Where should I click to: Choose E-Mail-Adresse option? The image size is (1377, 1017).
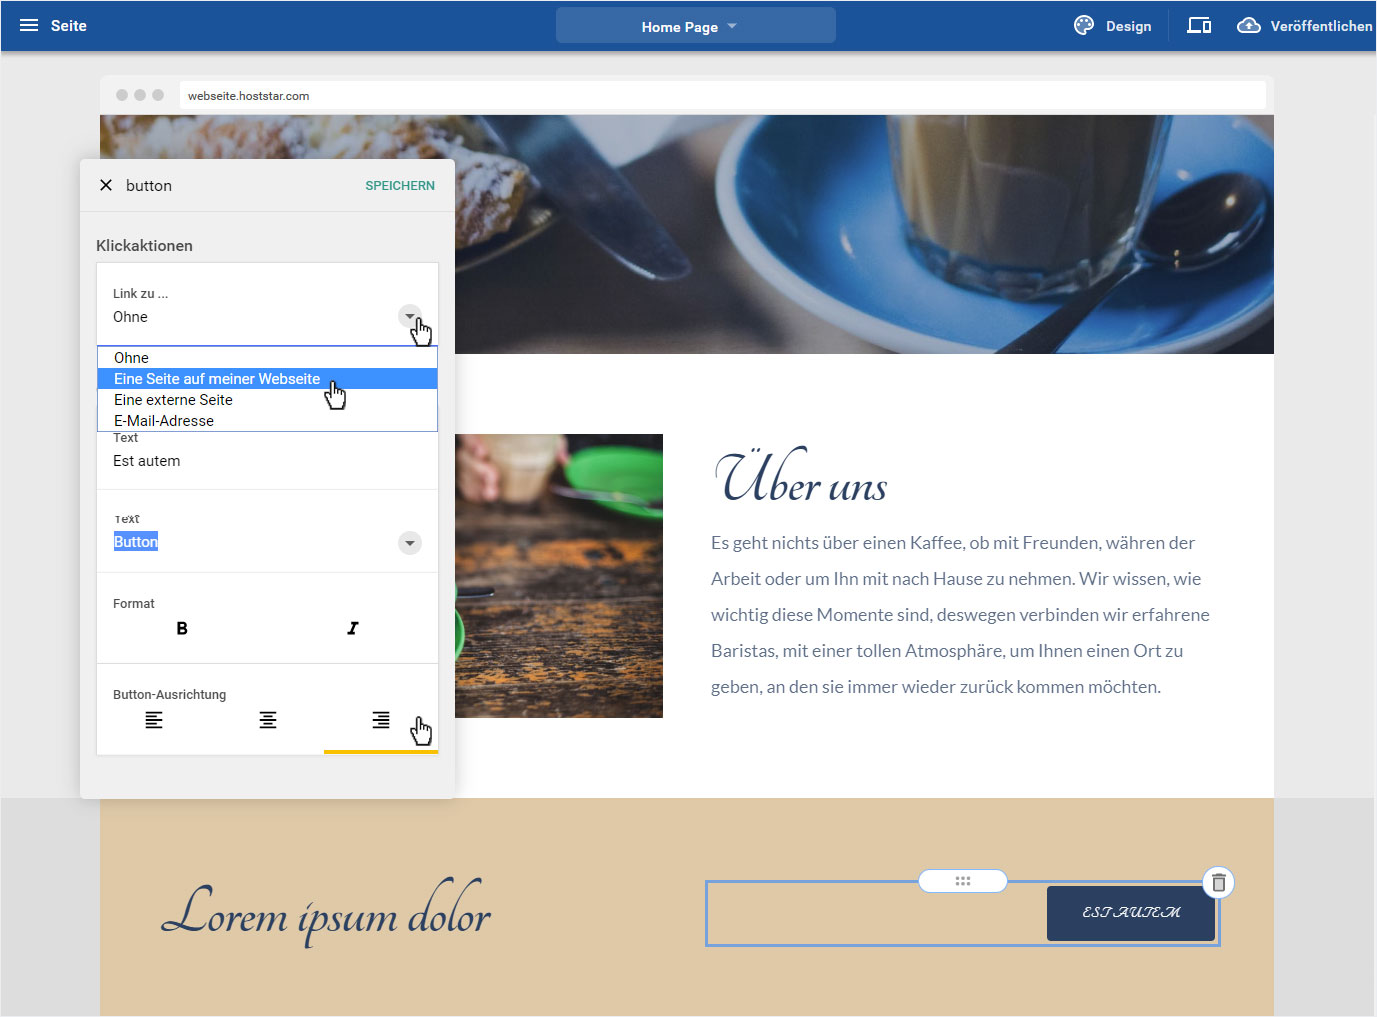[267, 421]
